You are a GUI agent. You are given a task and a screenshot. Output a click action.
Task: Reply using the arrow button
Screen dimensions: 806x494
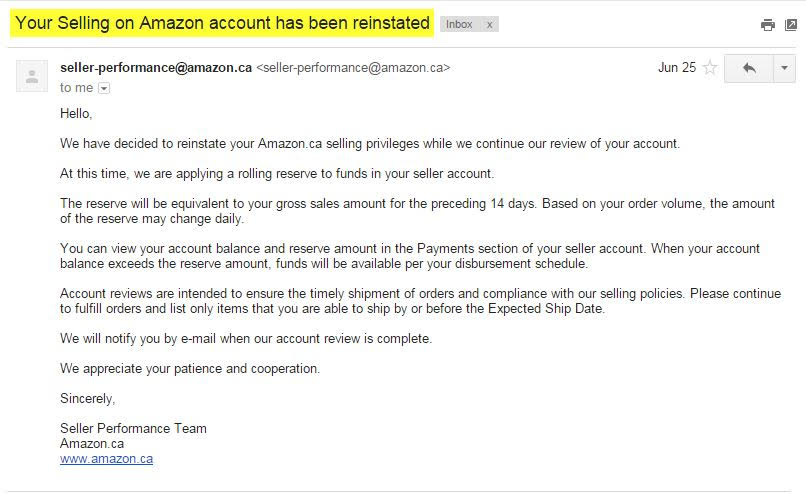click(x=749, y=68)
